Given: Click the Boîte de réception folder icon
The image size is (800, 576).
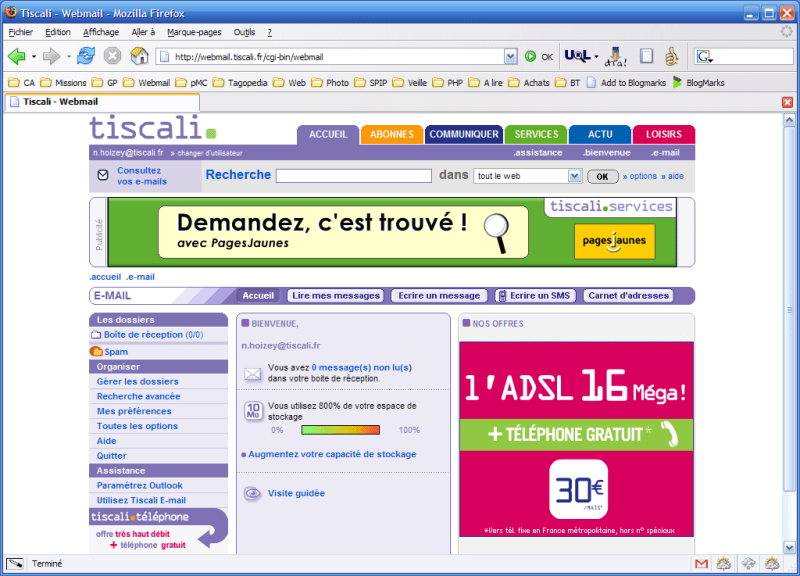Looking at the screenshot, I should point(96,335).
